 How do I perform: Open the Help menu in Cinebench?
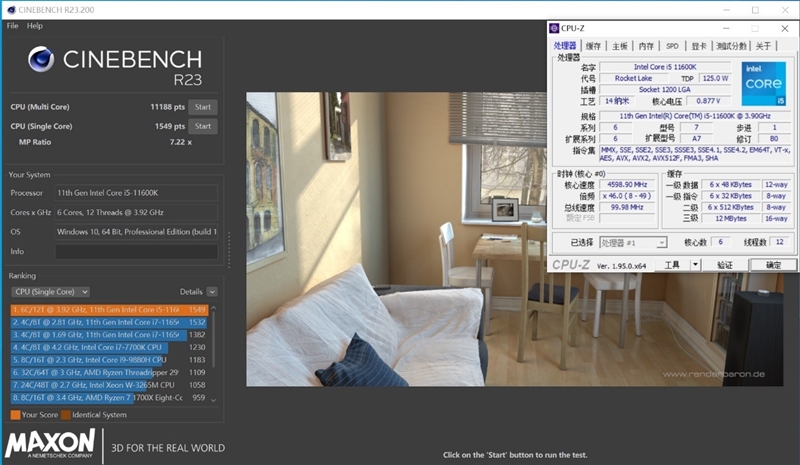point(35,26)
